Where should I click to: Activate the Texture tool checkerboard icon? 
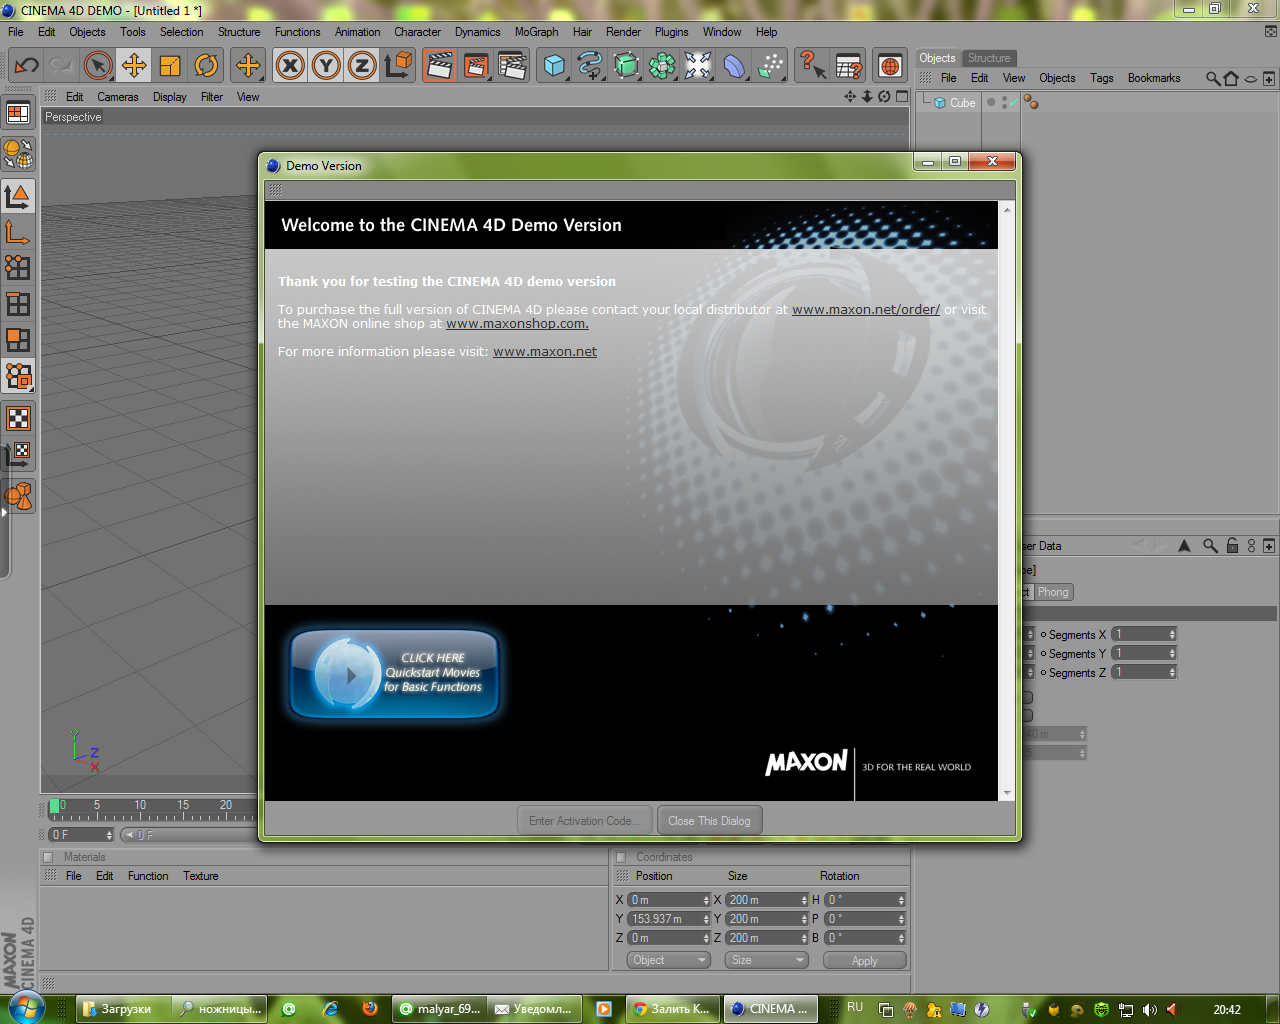18,418
